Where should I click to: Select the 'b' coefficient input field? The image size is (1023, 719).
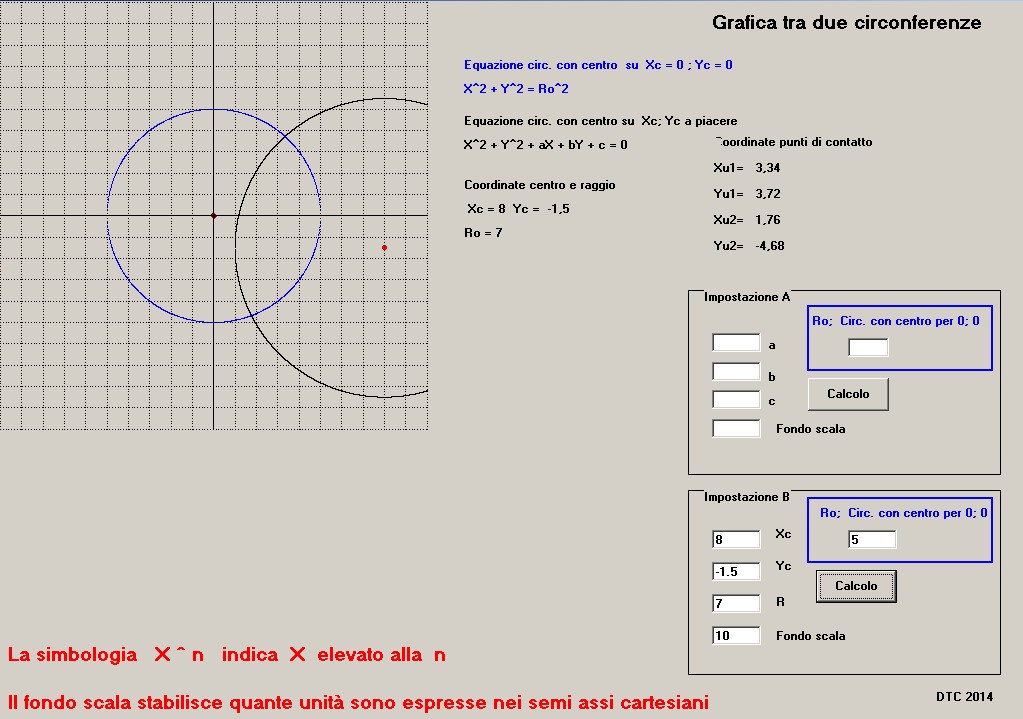(736, 372)
